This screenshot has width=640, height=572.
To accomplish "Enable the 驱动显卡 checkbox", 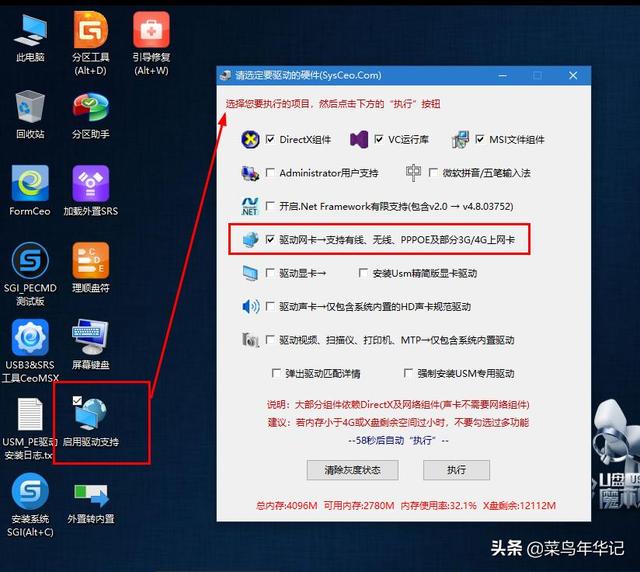I will coord(270,273).
